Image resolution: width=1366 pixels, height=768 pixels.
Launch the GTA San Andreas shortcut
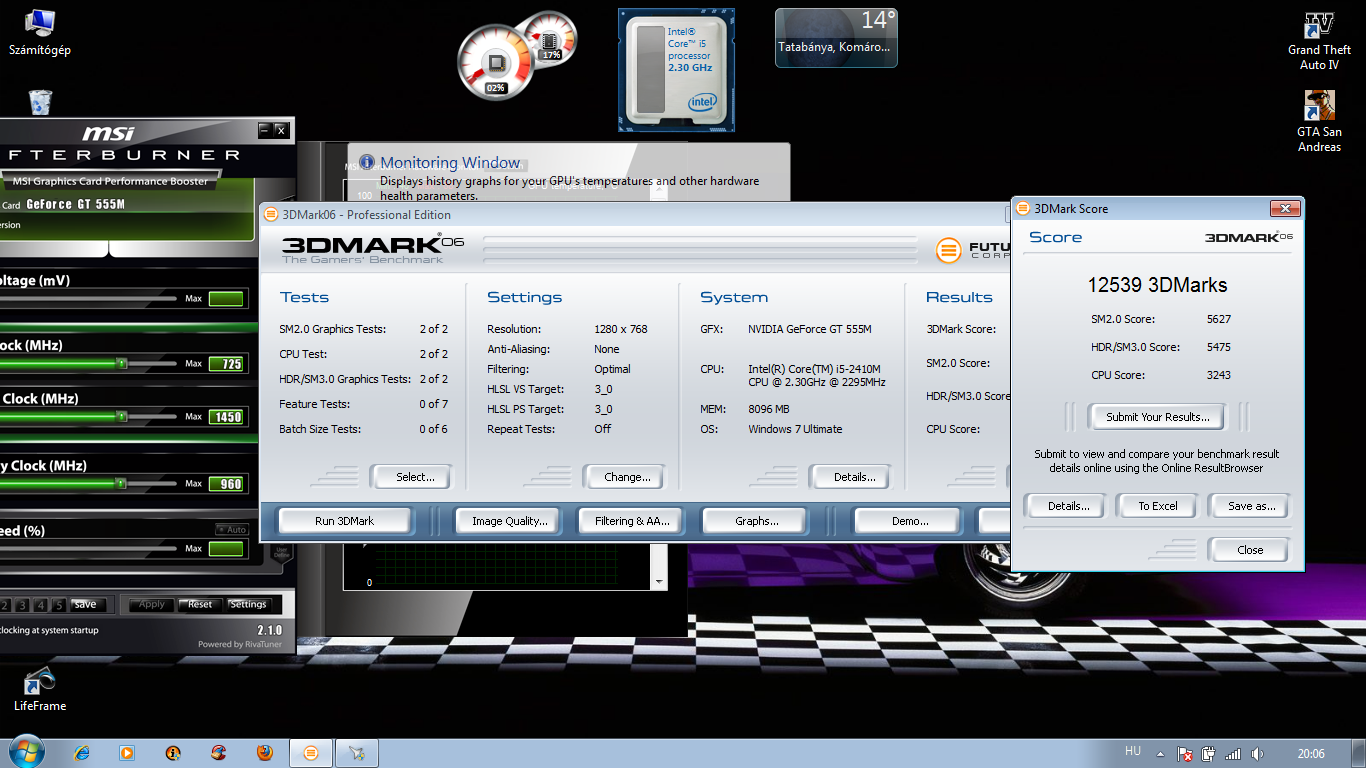click(x=1319, y=121)
